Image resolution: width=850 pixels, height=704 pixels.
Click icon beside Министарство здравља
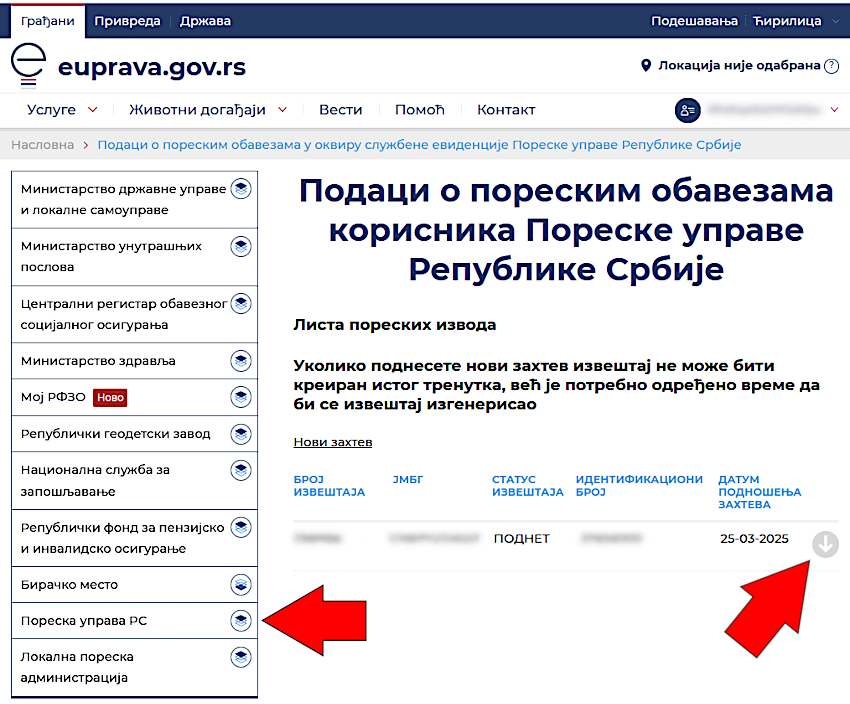coord(240,360)
